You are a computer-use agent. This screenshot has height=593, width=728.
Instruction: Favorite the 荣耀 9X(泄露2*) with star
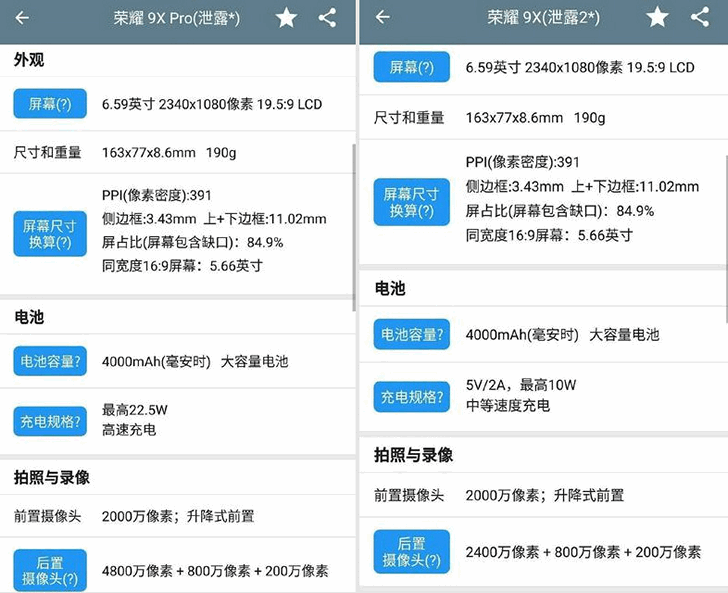pos(657,18)
